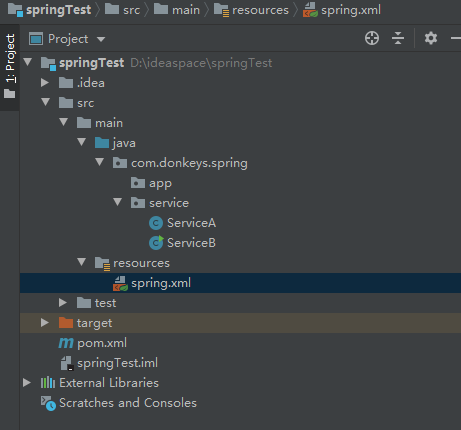Click the Maven pom.xml icon
Viewport: 461px width, 430px height.
click(x=66, y=343)
